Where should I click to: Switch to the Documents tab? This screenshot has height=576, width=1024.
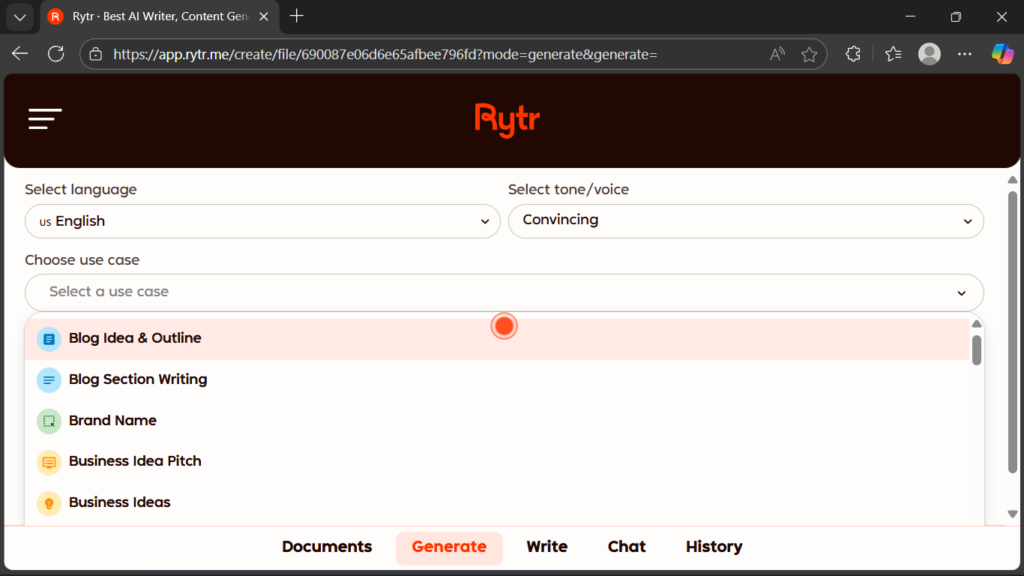pos(326,547)
